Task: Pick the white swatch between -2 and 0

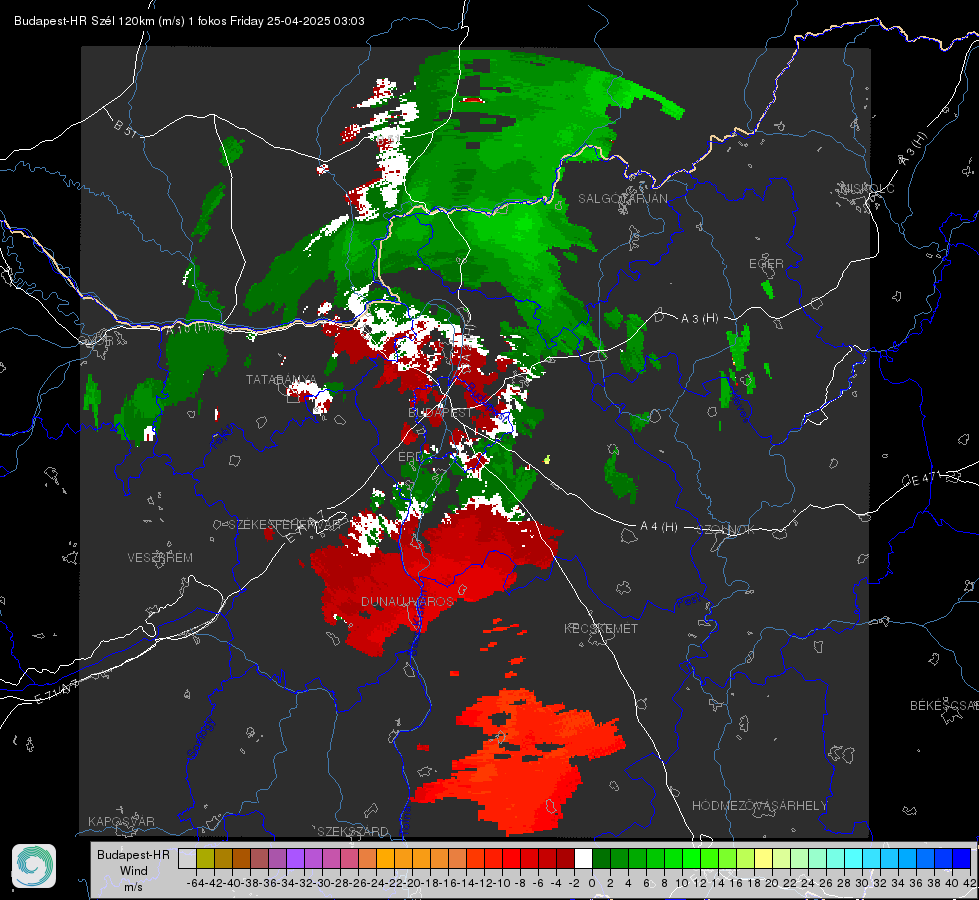Action: click(x=583, y=859)
